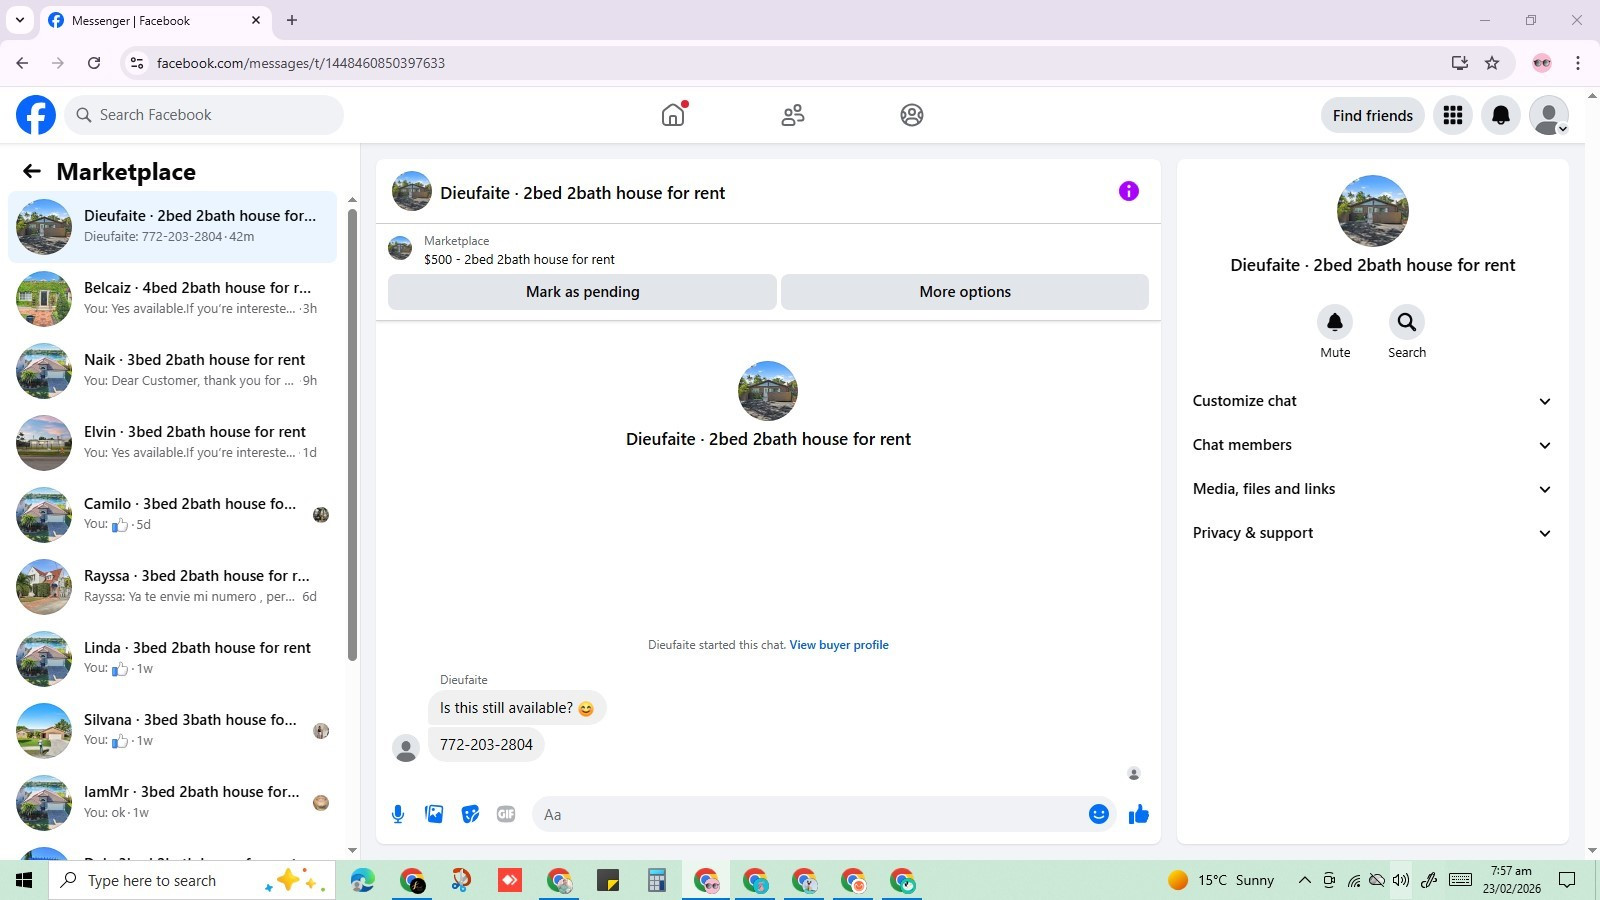Image resolution: width=1600 pixels, height=900 pixels.
Task: Open the taskbar clock showing 7:57 am
Action: [x=1511, y=880]
